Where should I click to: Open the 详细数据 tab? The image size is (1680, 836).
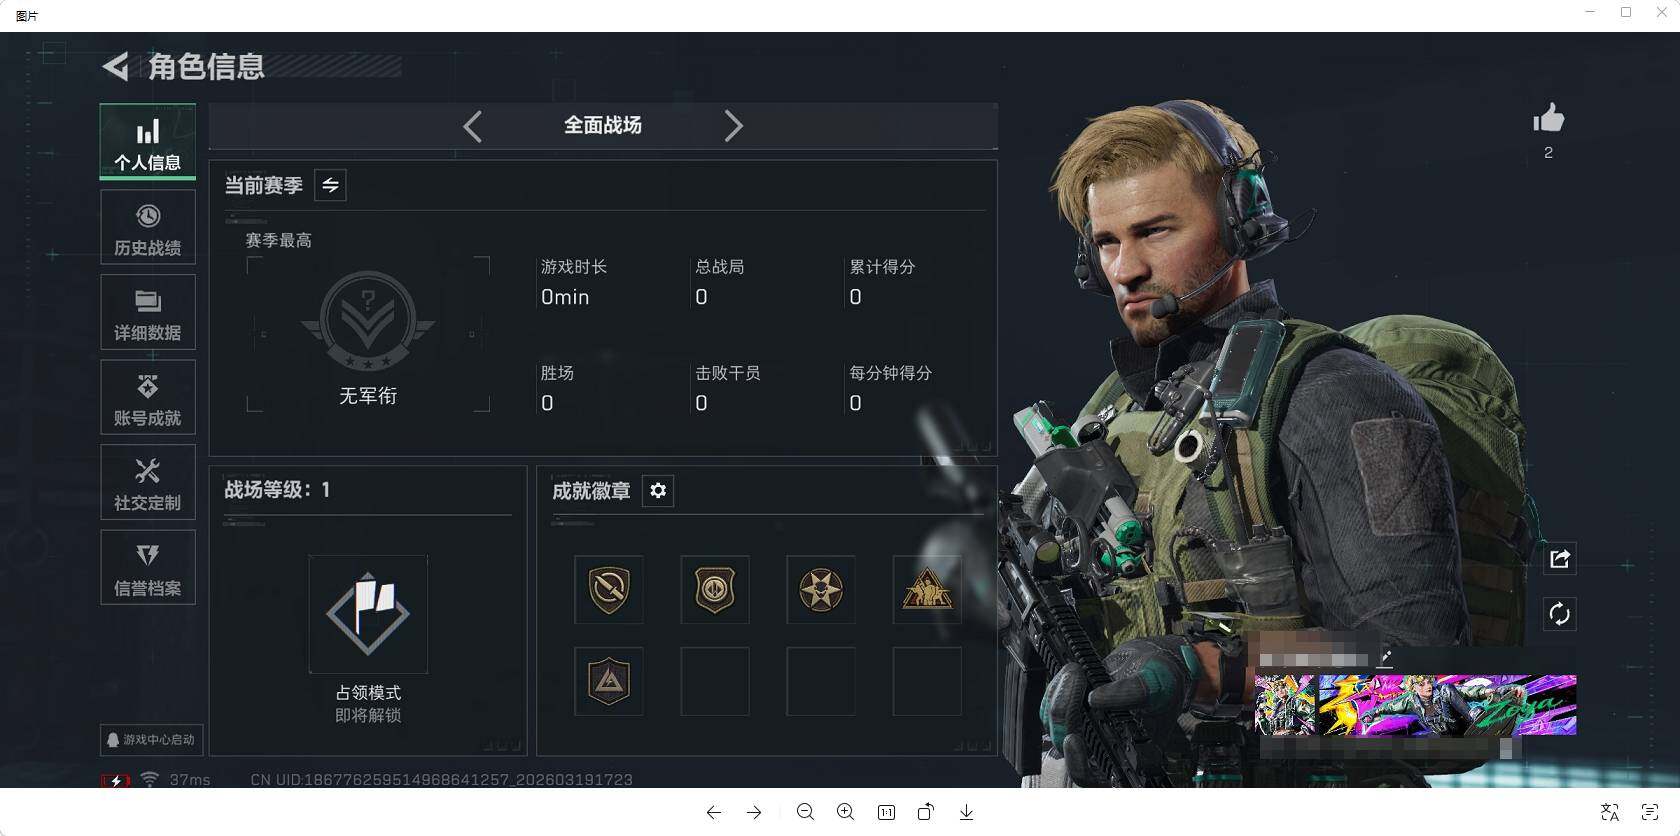(x=148, y=312)
